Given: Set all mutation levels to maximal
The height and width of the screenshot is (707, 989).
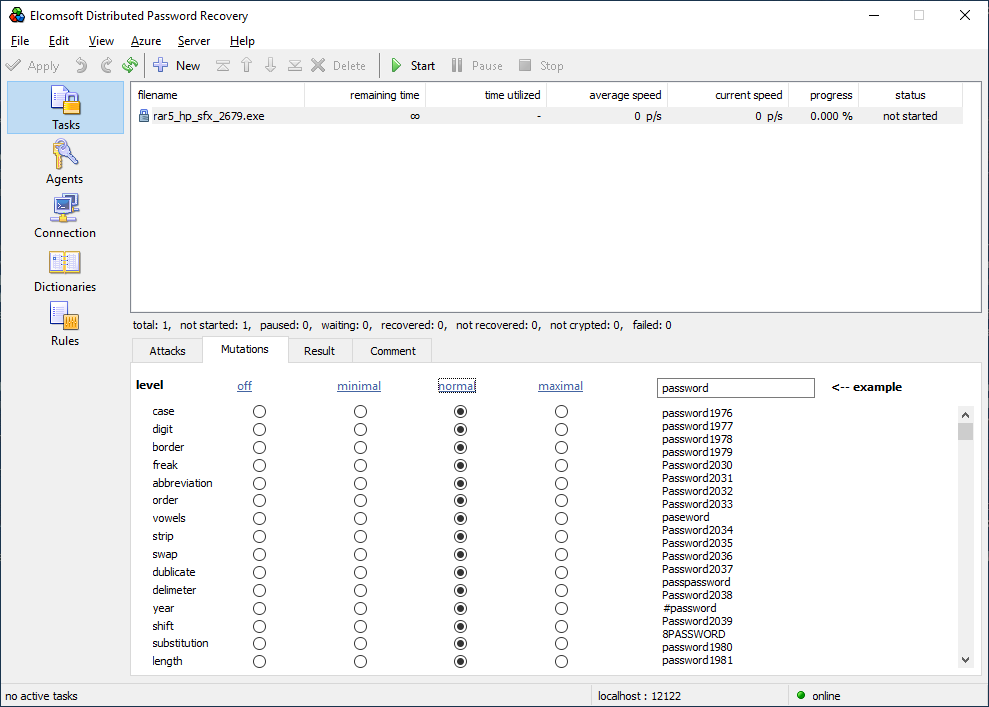Looking at the screenshot, I should click(560, 386).
